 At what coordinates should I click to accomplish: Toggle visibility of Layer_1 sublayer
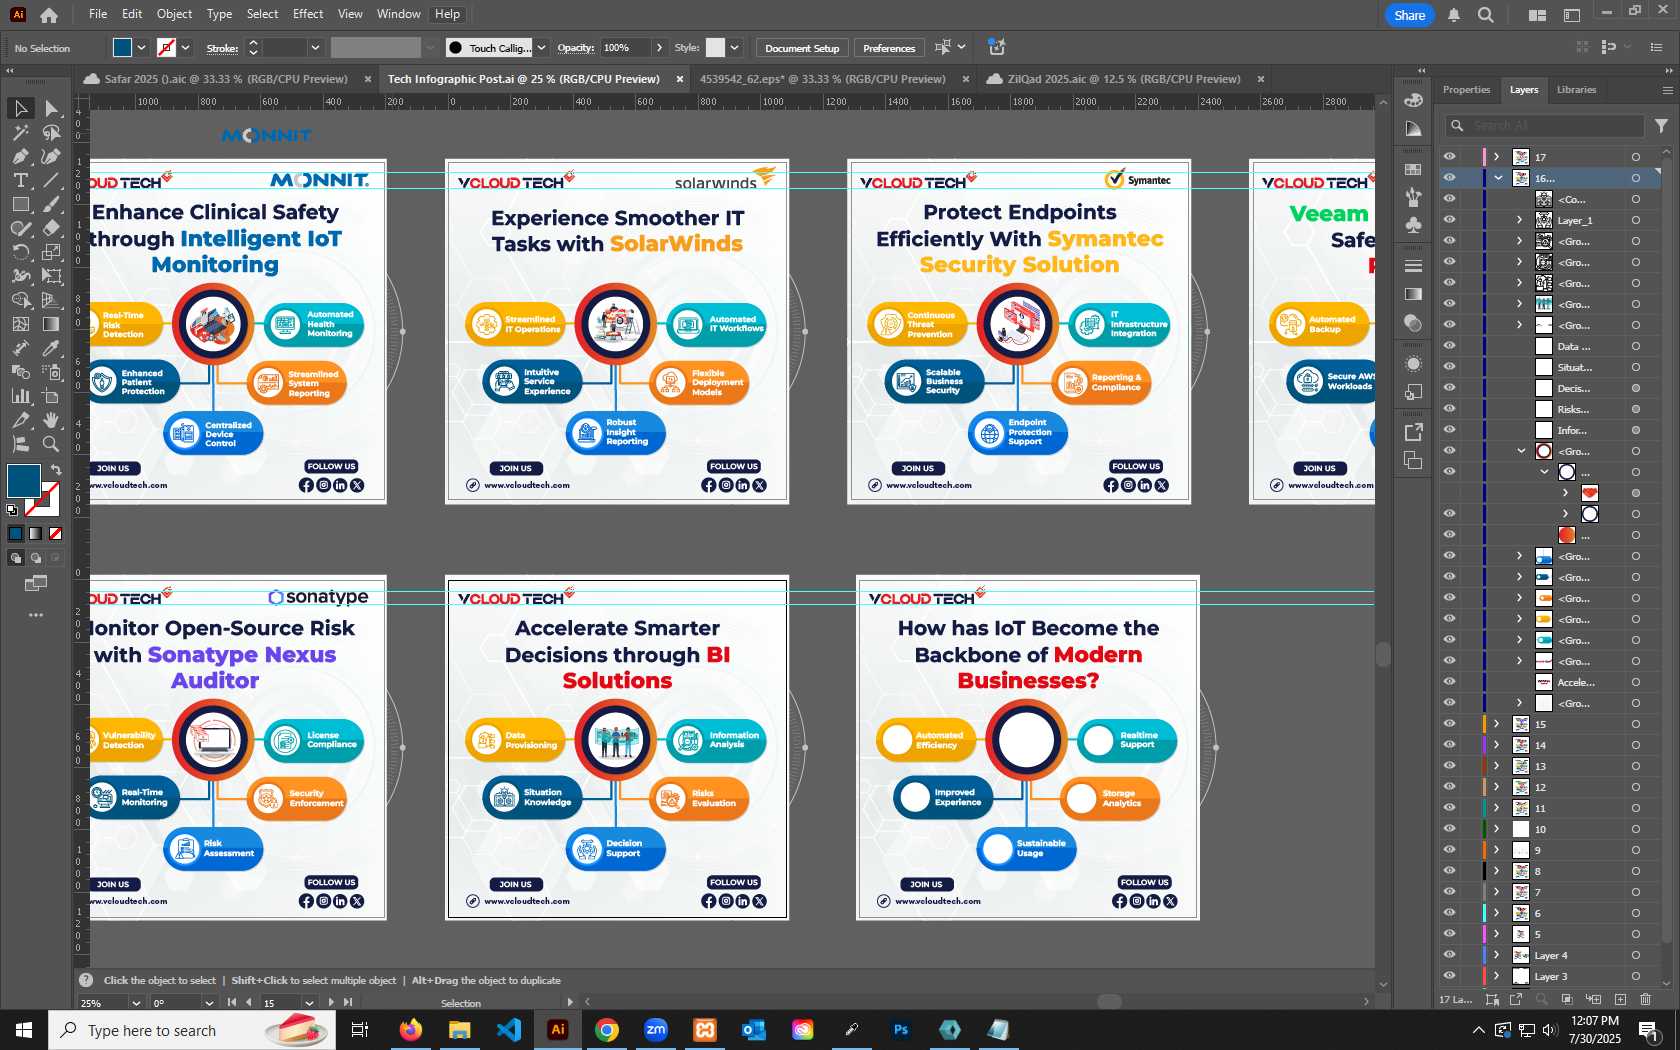pyautogui.click(x=1449, y=220)
